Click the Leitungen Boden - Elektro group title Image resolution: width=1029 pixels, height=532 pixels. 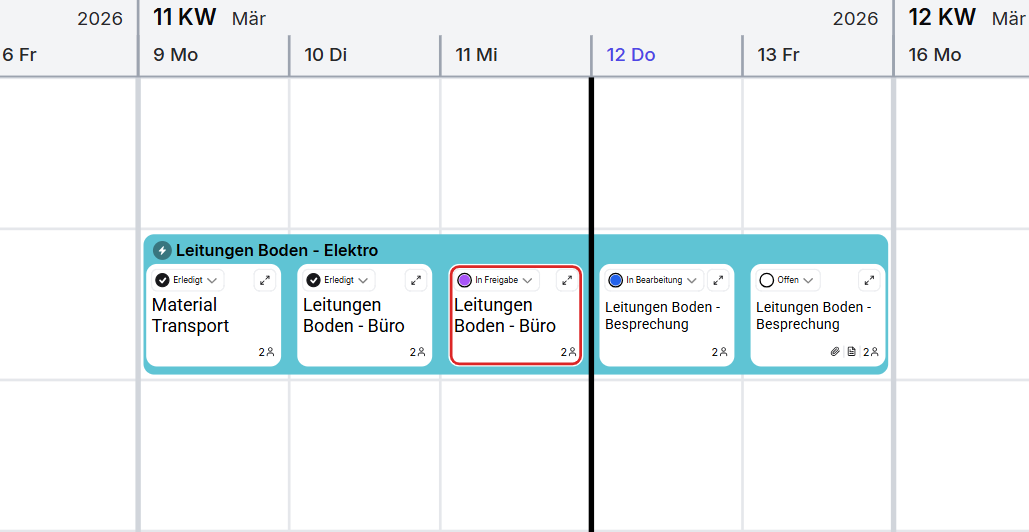[x=277, y=250]
